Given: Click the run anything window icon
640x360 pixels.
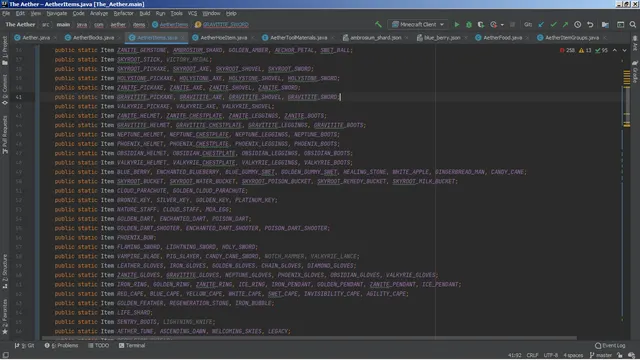Looking at the screenshot, I should click(x=620, y=24).
